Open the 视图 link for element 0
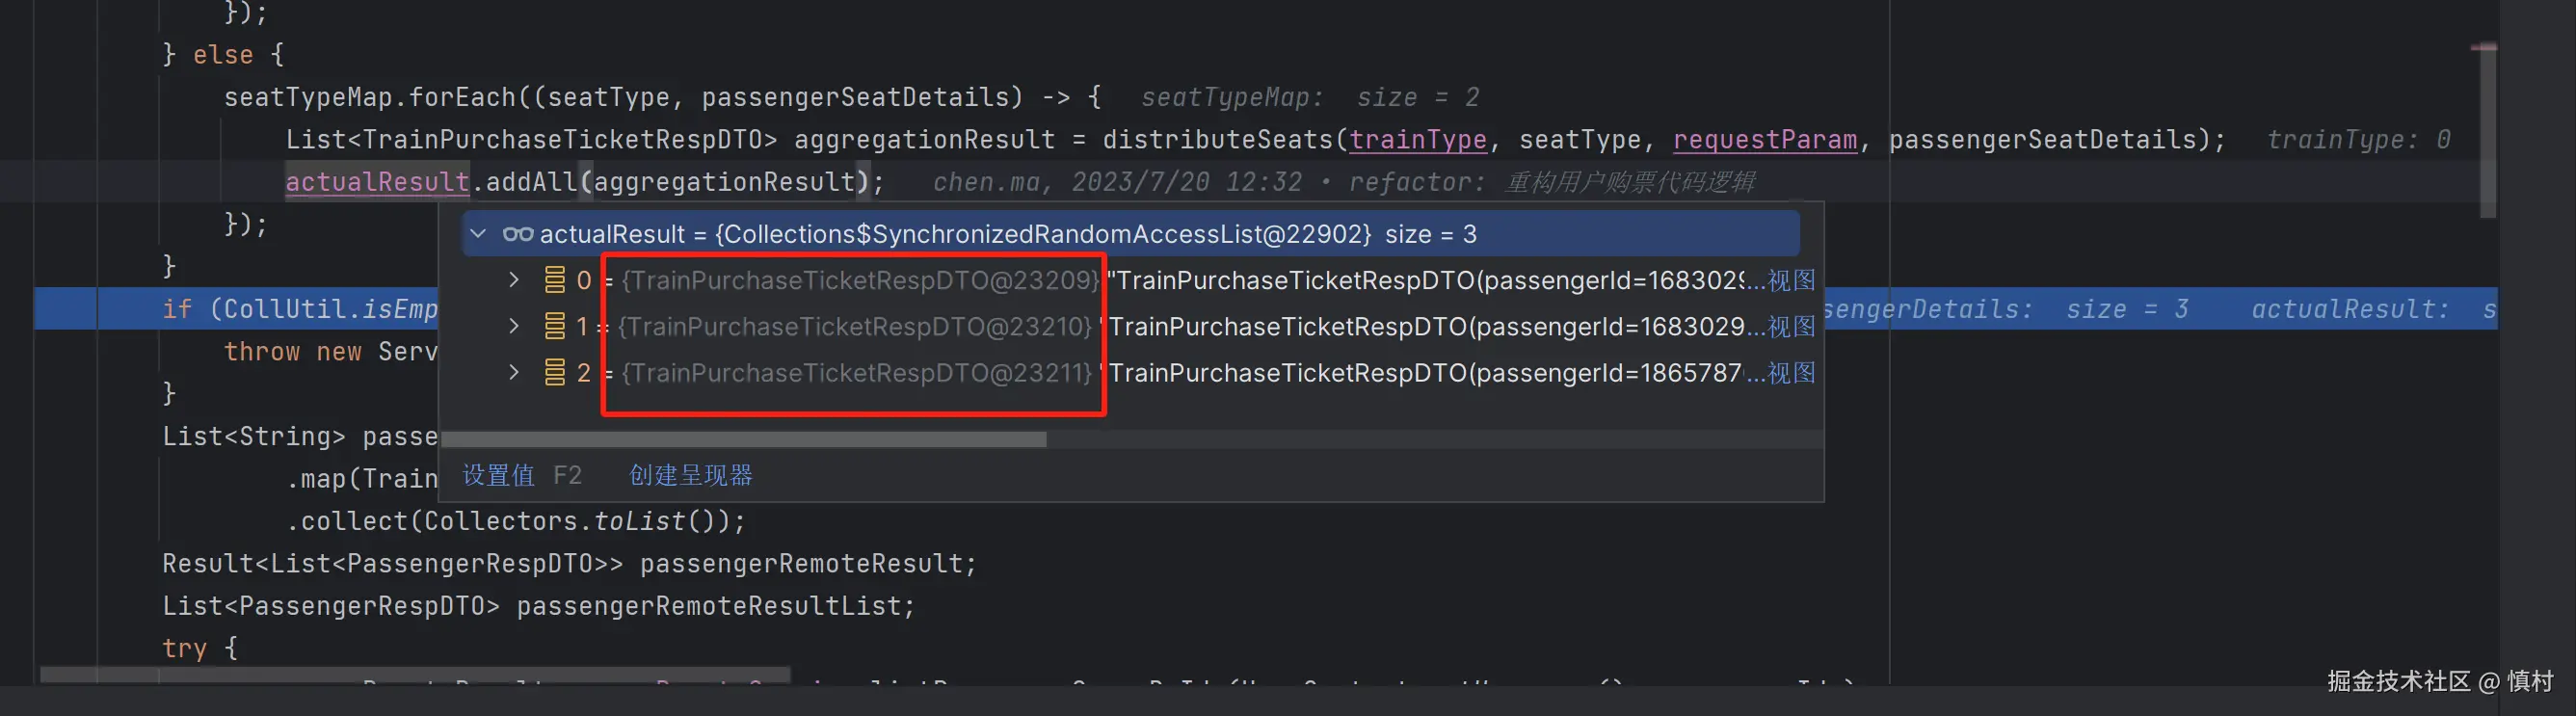The width and height of the screenshot is (2576, 716). 1791,280
